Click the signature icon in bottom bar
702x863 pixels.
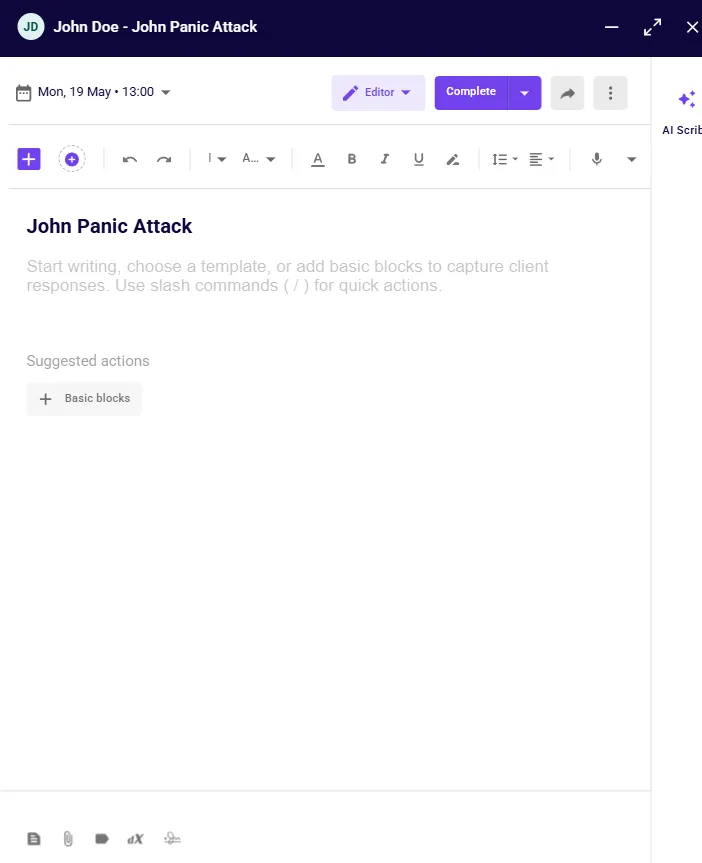[173, 839]
